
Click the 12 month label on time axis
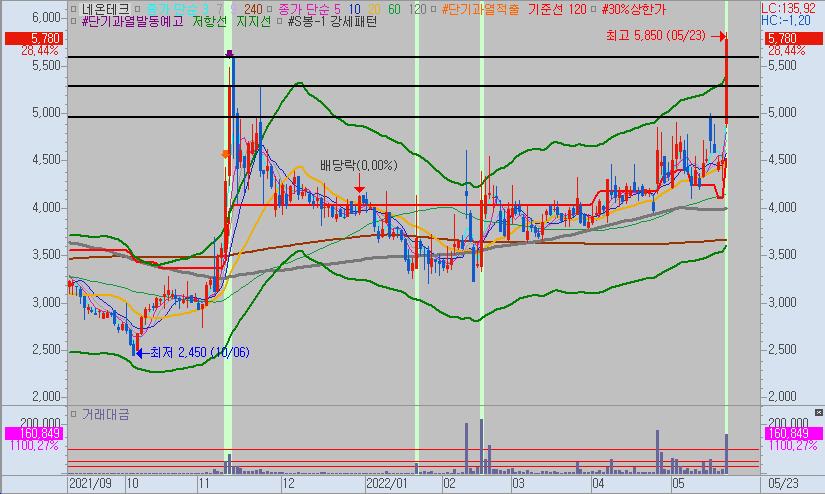288,483
